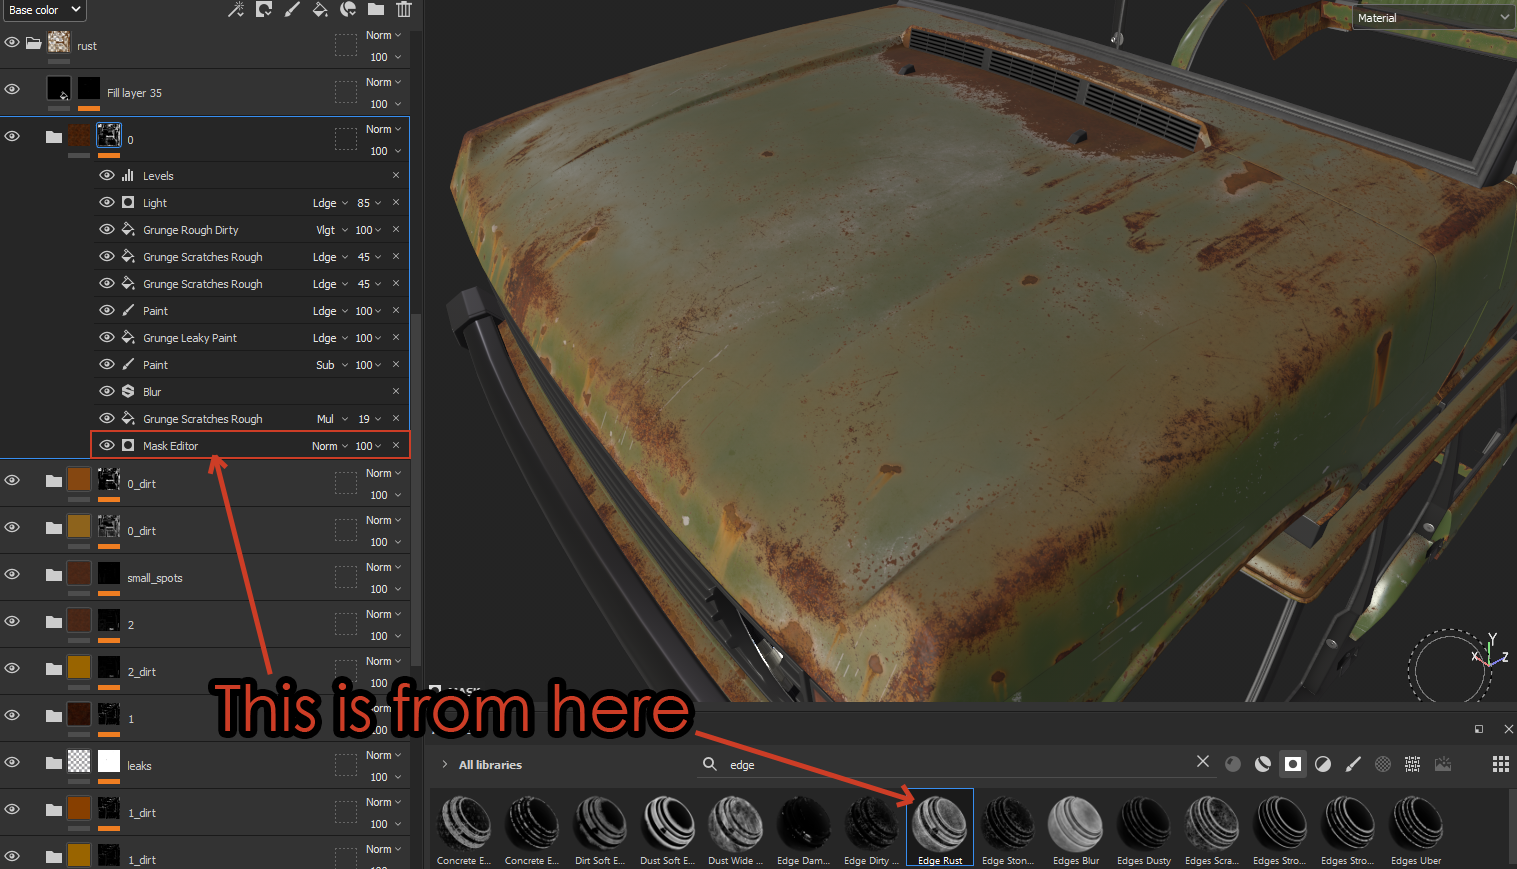Screen dimensions: 1517x869
Task: Remove the Mask Editor effect with its X
Action: pos(396,445)
